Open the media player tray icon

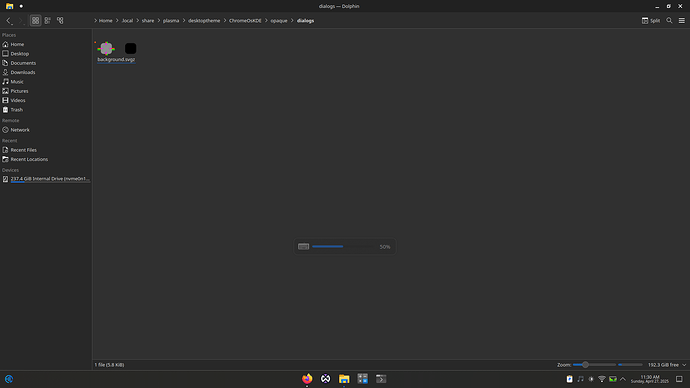580,379
